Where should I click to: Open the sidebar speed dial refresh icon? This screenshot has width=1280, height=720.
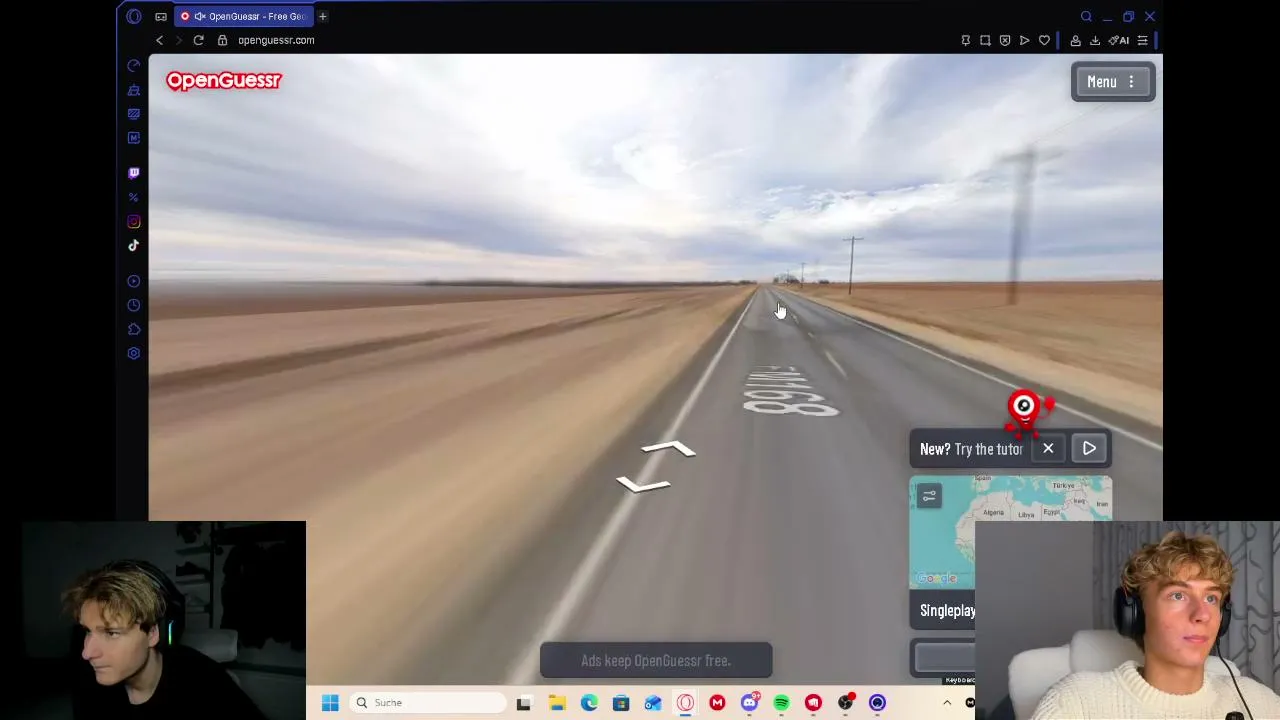134,66
